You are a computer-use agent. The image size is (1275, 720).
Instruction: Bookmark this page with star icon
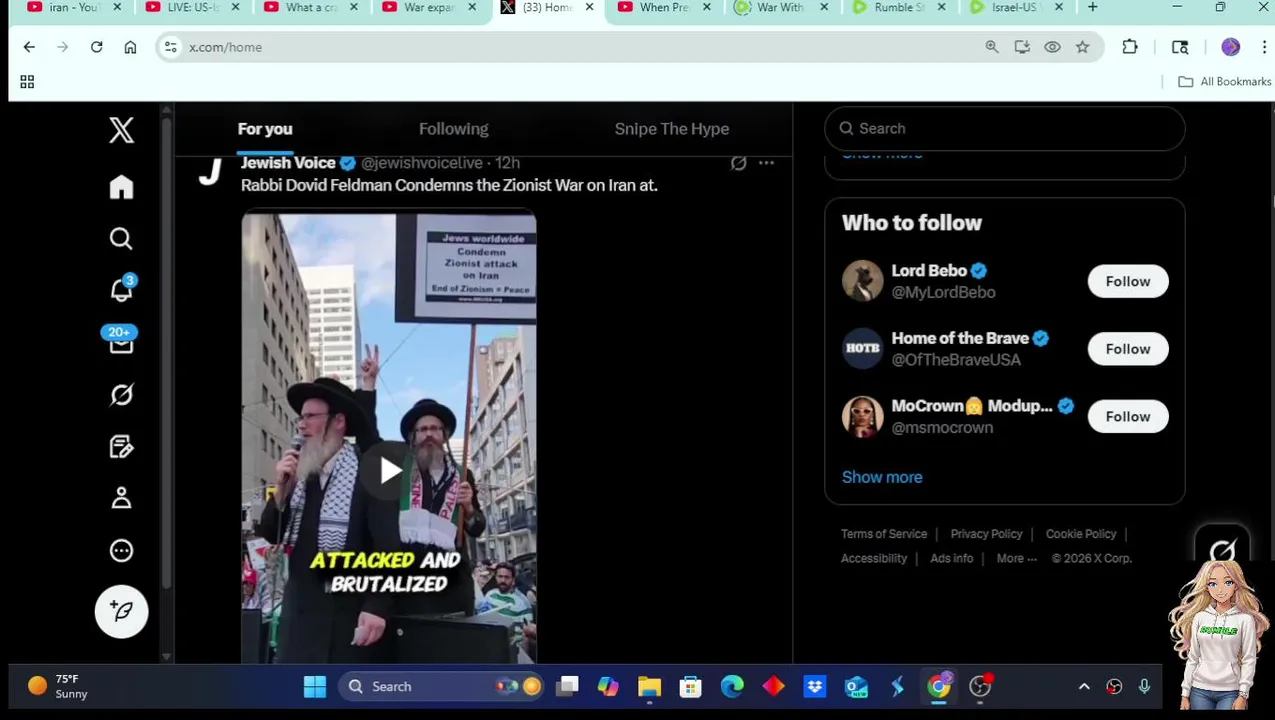[1082, 47]
